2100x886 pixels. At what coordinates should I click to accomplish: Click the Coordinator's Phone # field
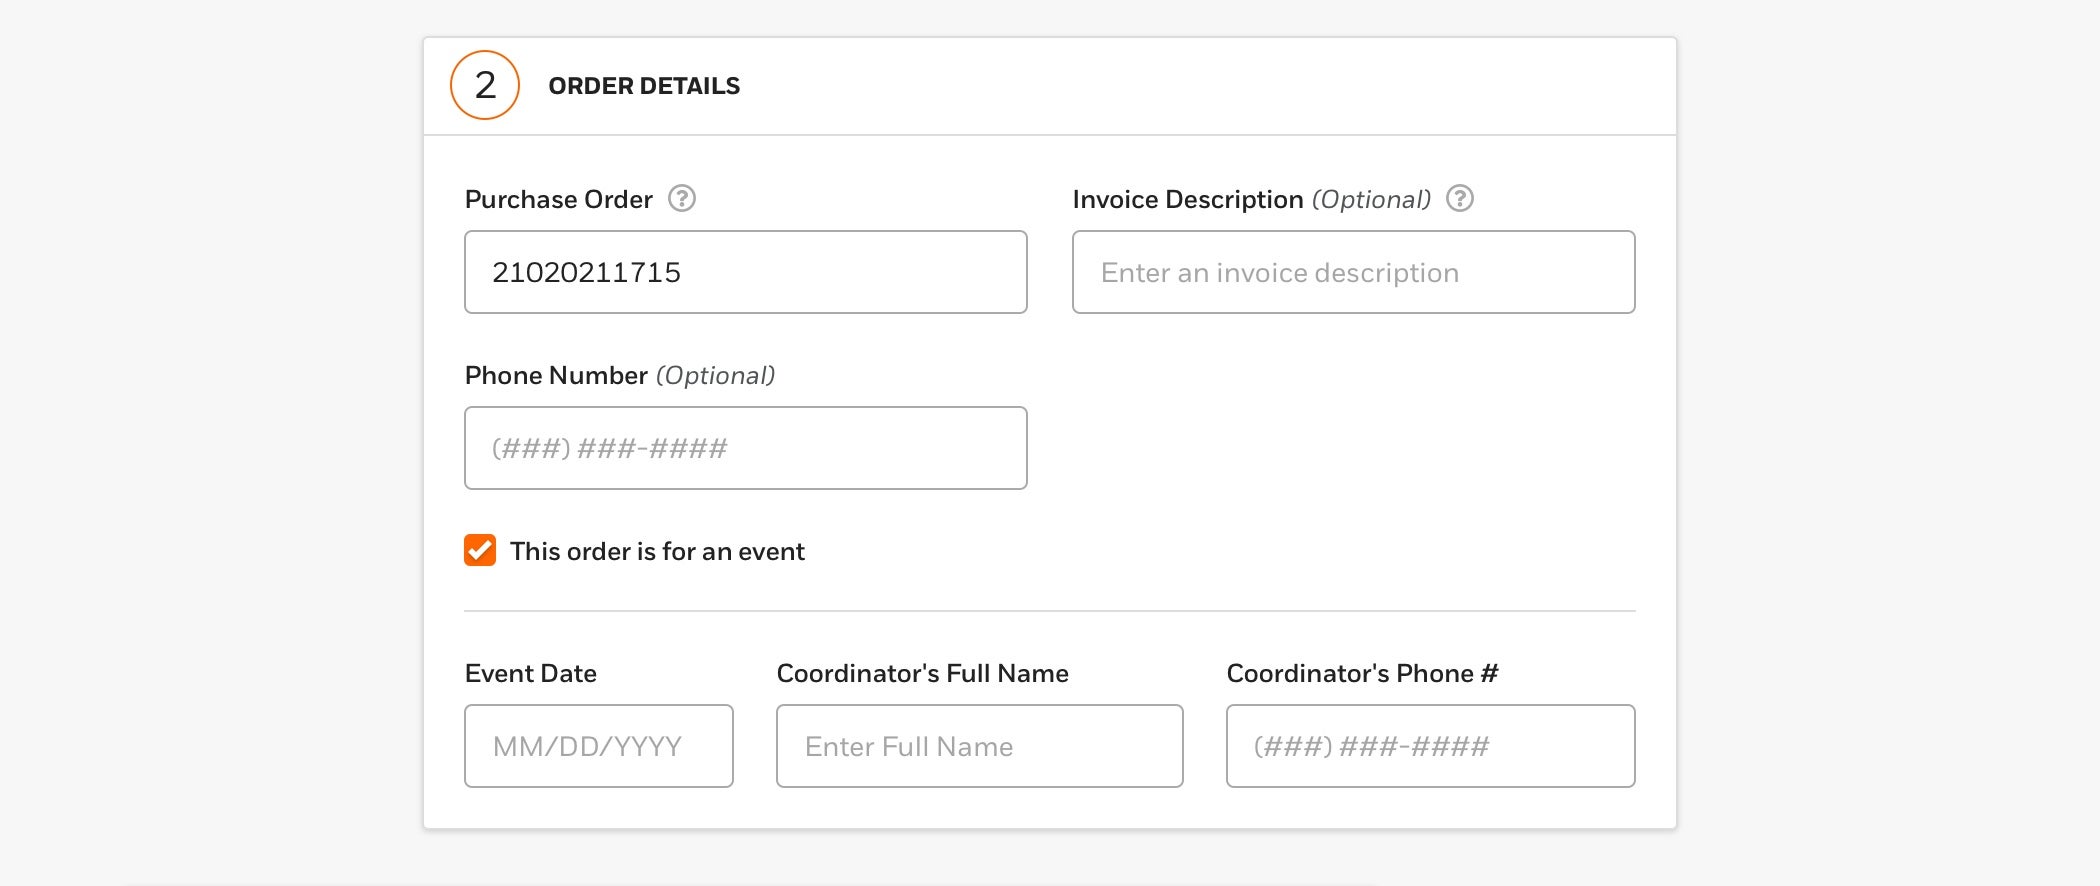[1431, 746]
